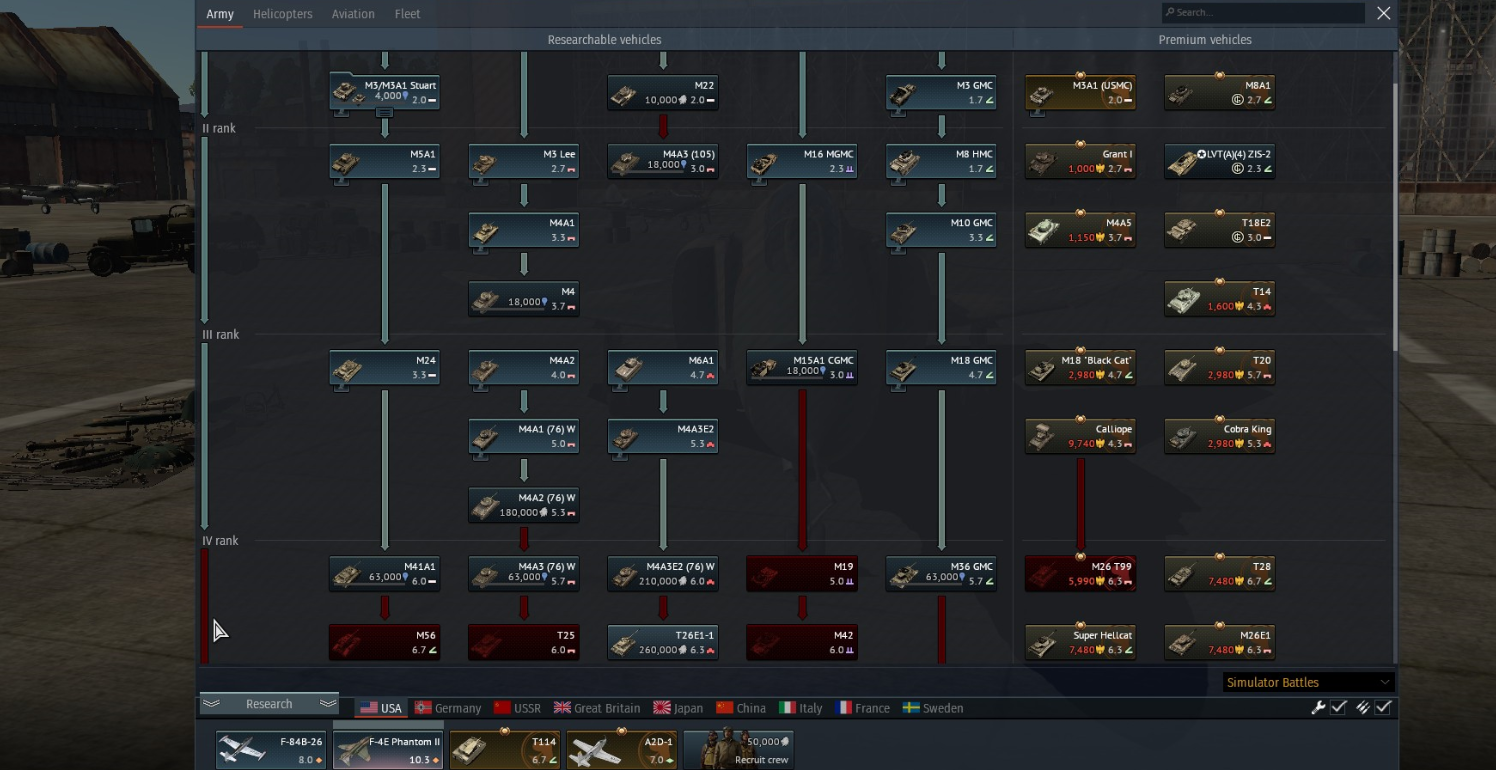The width and height of the screenshot is (1496, 770).
Task: Click the vehicle search field
Action: (x=1263, y=13)
